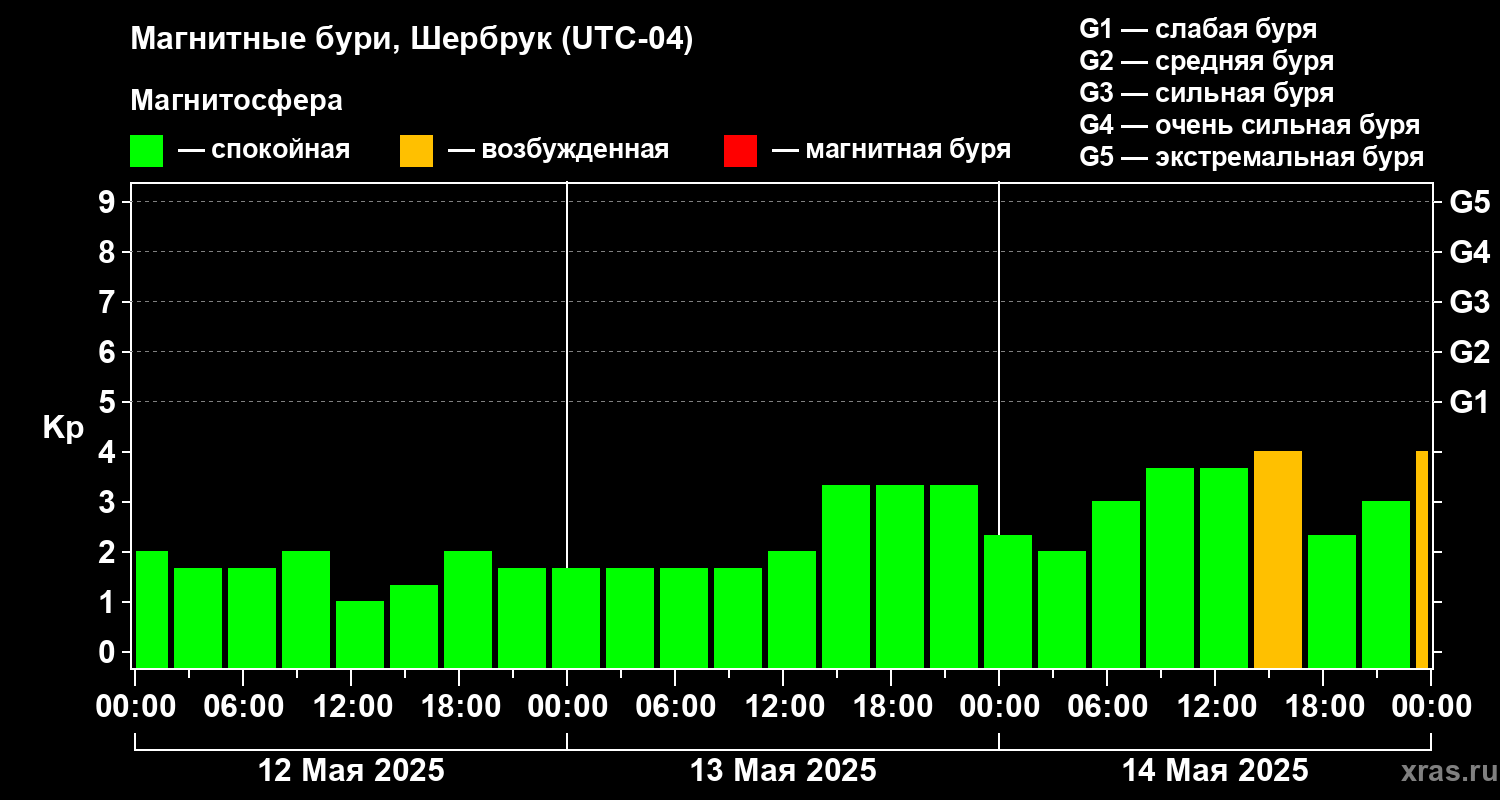Click the legend label '— возбужденная'
Screen dimensions: 1500x800
coord(558,150)
